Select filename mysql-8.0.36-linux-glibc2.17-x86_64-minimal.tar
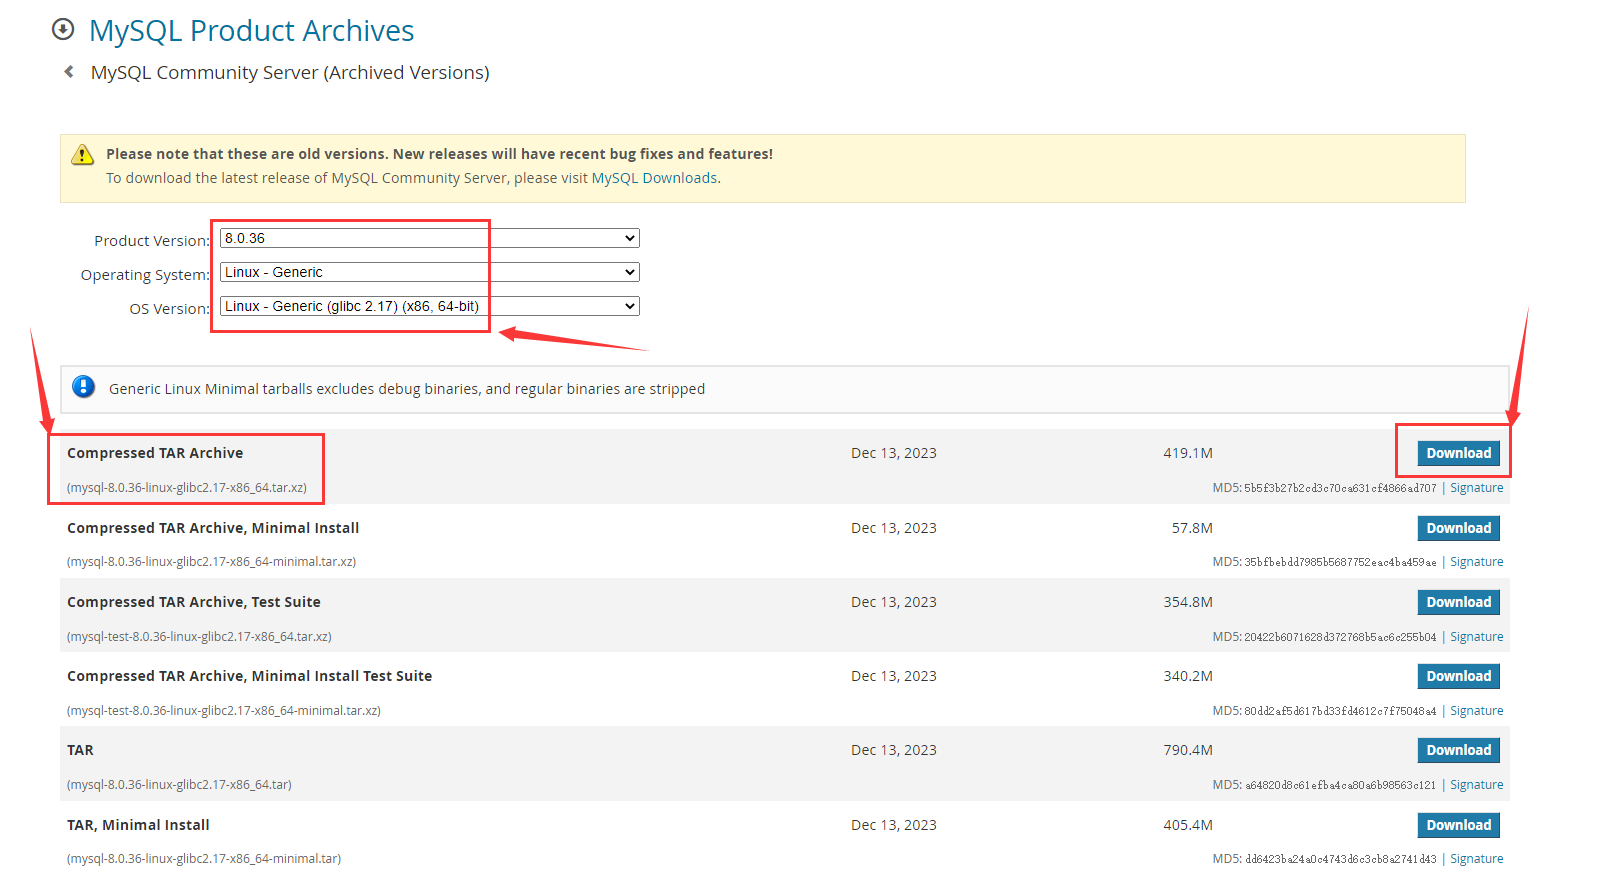The width and height of the screenshot is (1600, 885). click(x=204, y=859)
